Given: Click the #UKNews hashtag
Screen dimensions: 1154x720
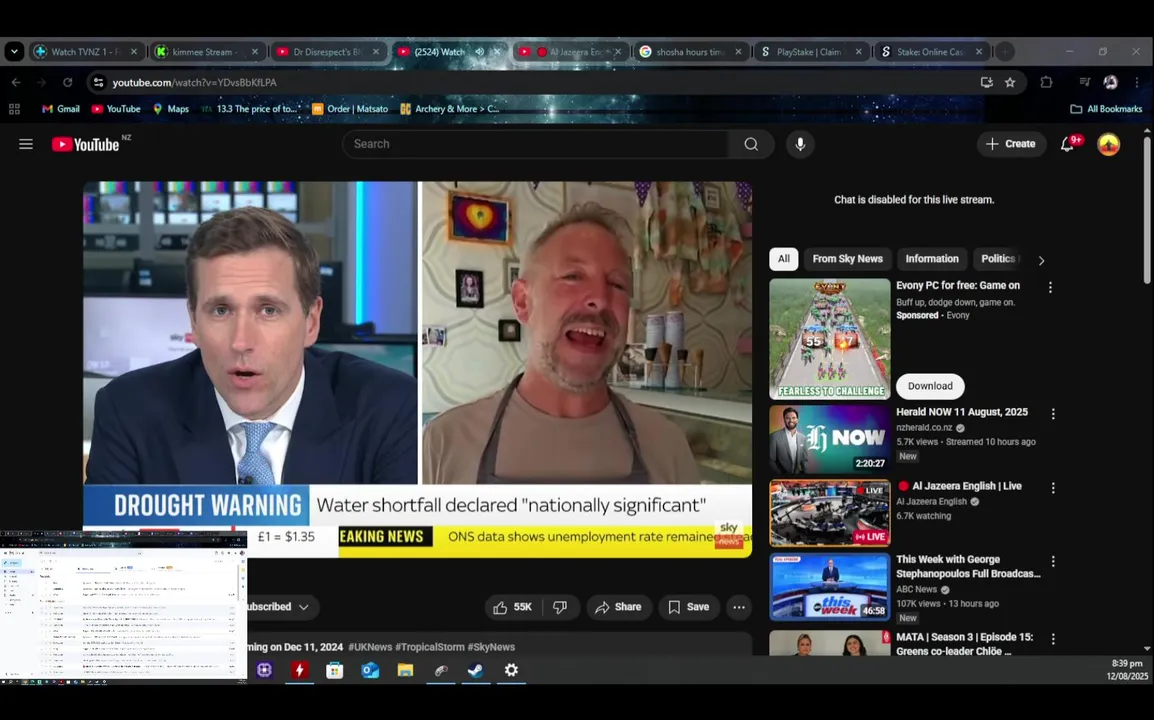Looking at the screenshot, I should [370, 647].
